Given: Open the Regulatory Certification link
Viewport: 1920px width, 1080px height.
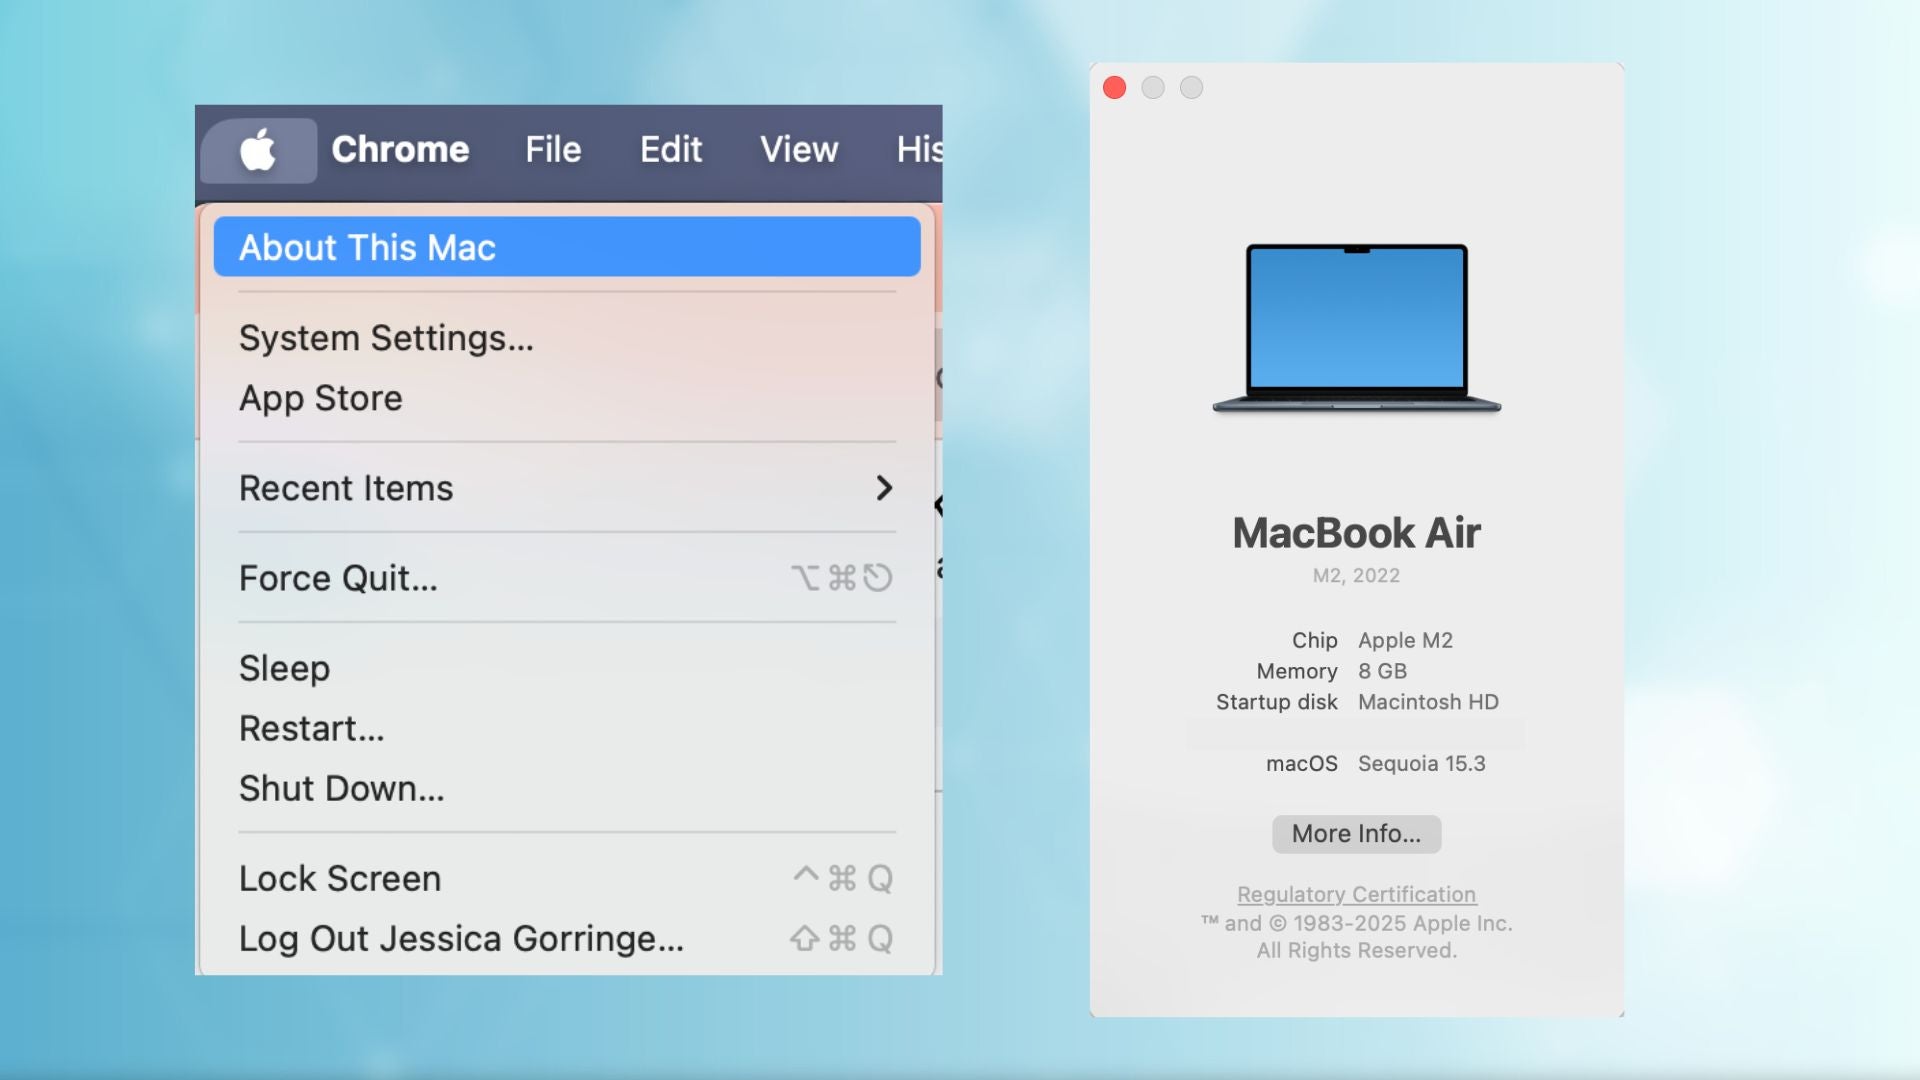Looking at the screenshot, I should pos(1356,894).
